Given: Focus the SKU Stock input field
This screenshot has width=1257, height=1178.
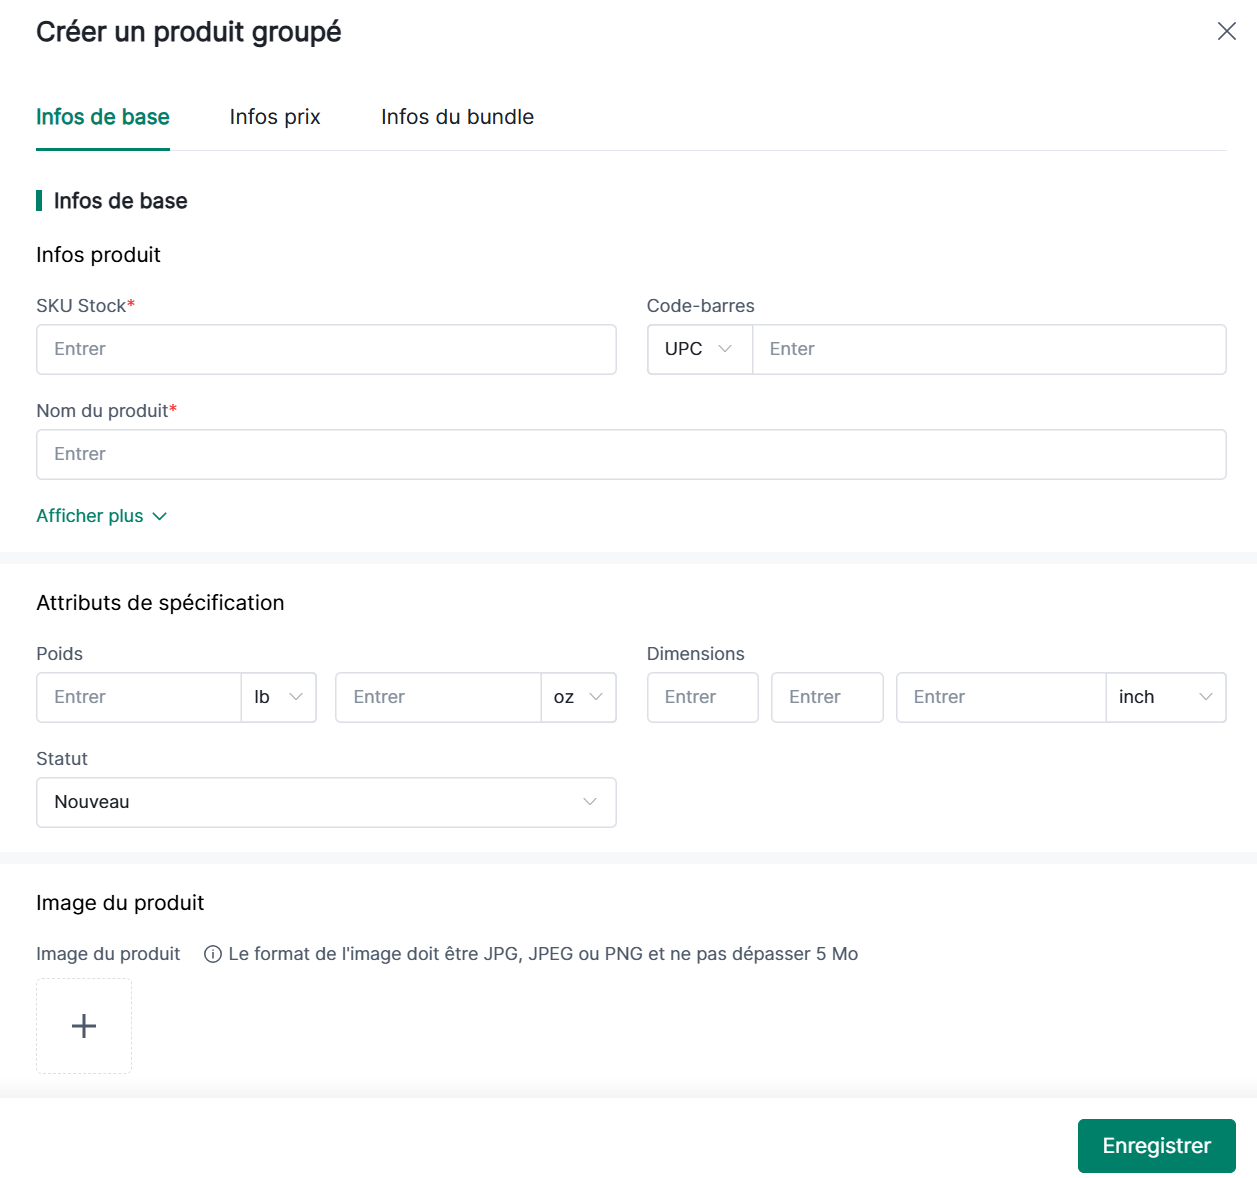Looking at the screenshot, I should coord(326,349).
